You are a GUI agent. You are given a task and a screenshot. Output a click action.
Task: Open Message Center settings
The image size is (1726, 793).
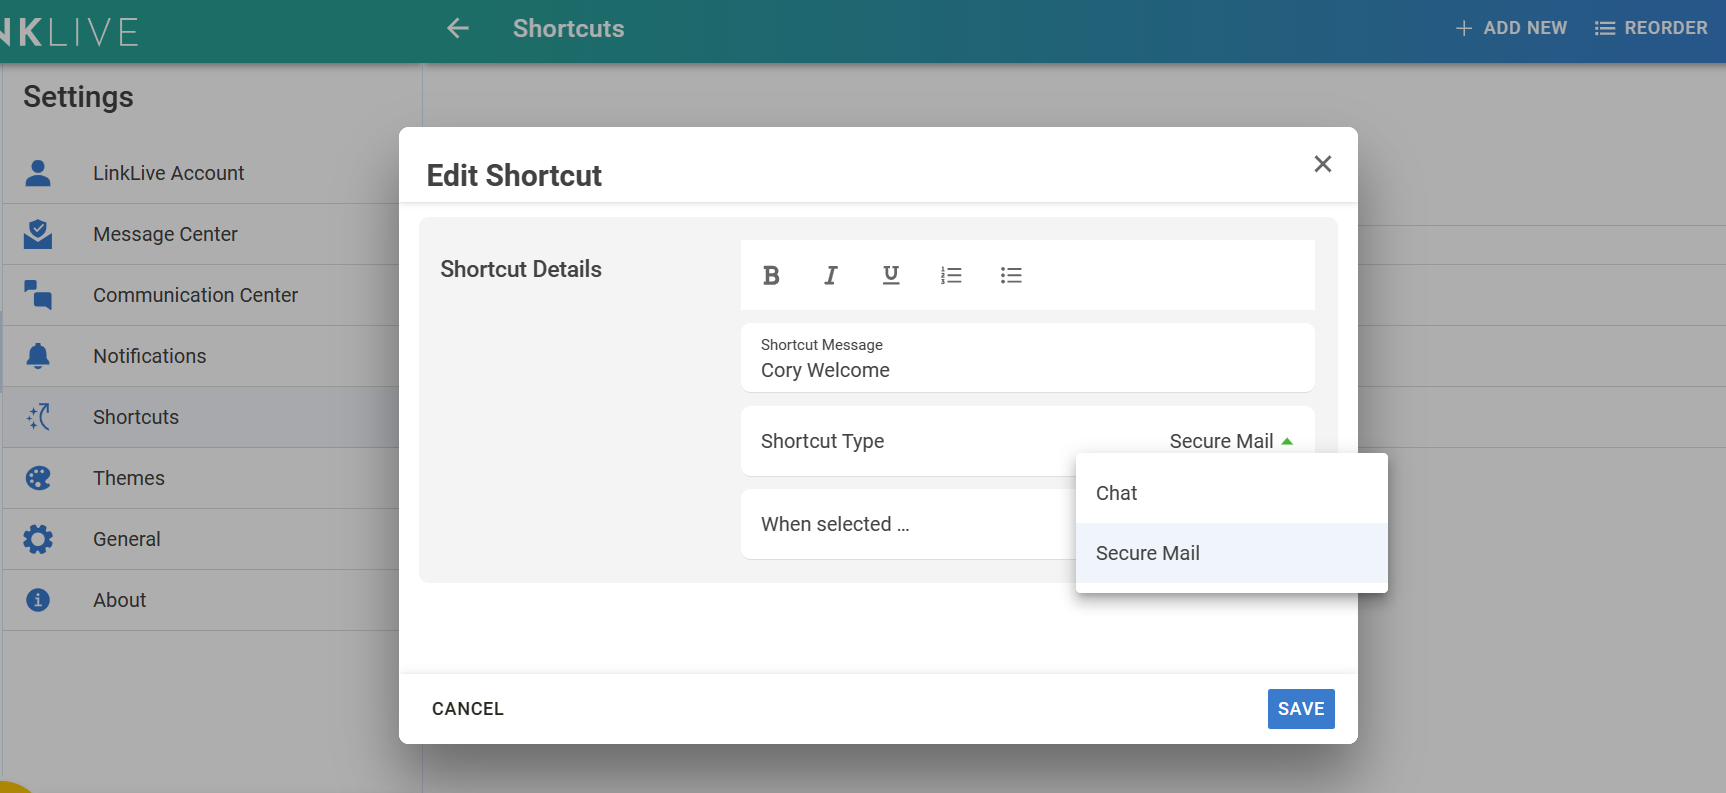[165, 234]
